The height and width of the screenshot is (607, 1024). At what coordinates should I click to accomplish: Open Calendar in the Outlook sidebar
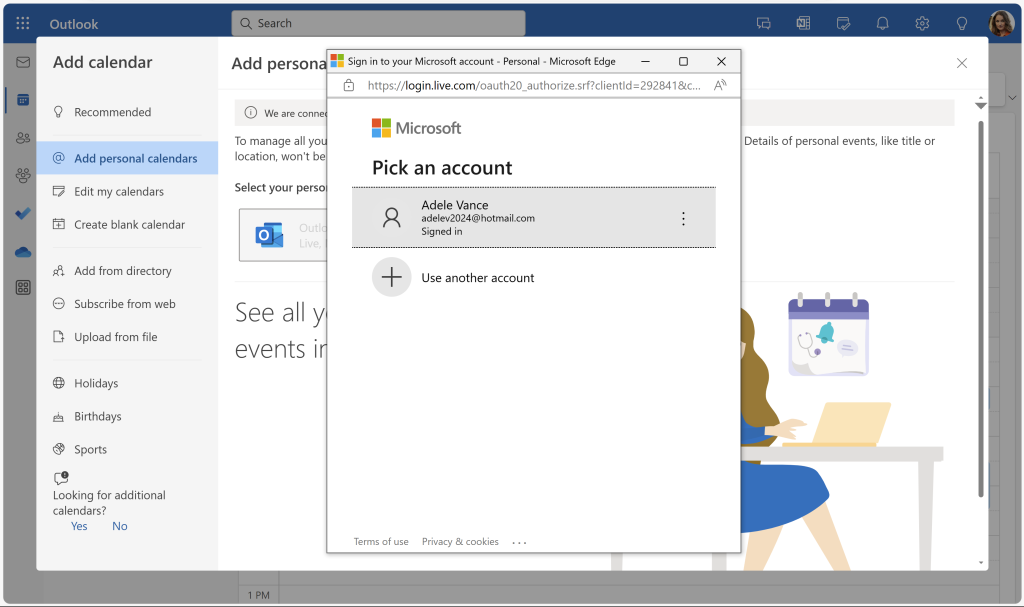23,100
